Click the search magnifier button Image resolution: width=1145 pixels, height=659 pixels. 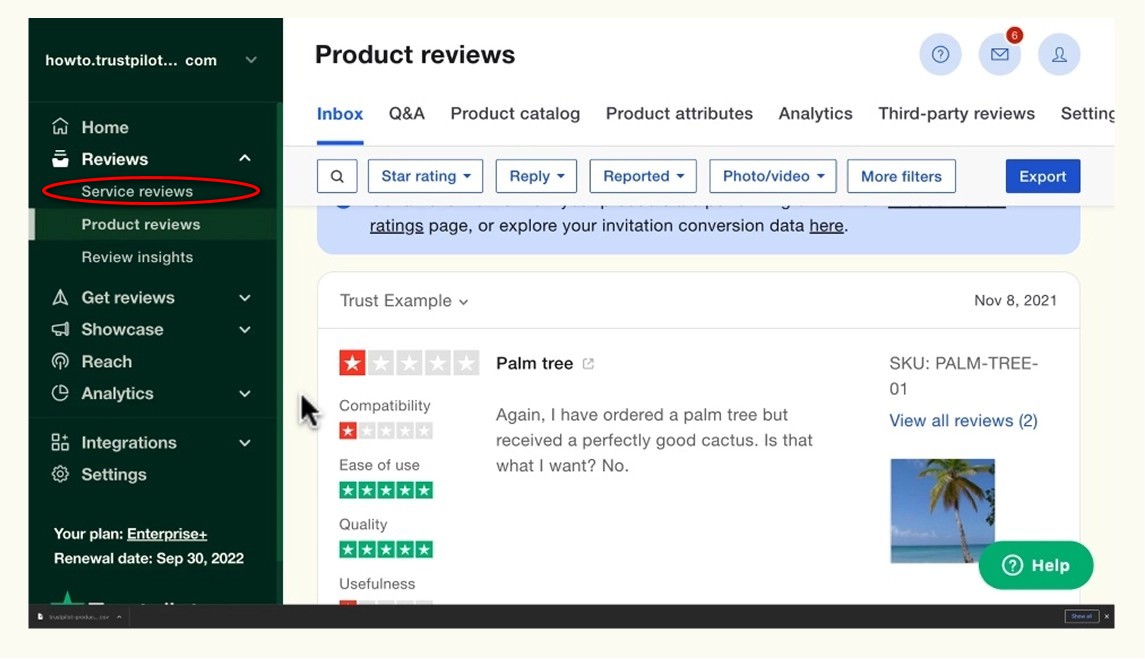click(x=337, y=176)
